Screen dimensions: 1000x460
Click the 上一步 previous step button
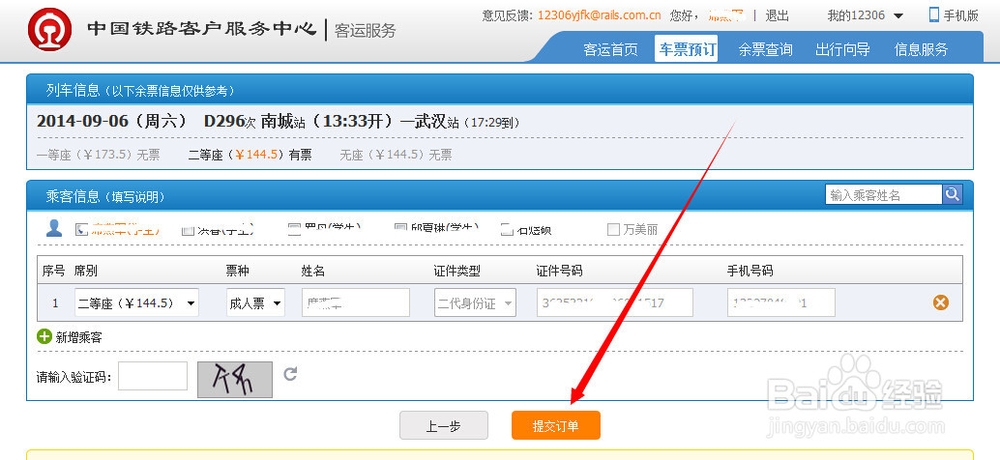443,426
